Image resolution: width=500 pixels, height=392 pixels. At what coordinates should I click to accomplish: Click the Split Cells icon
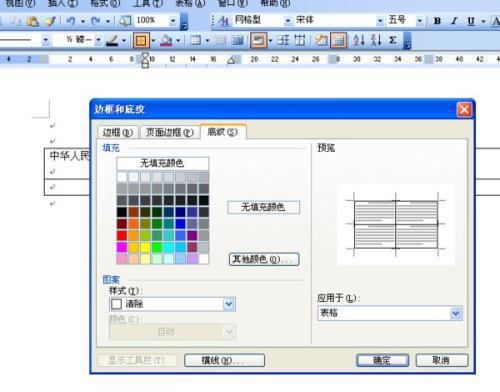point(237,41)
